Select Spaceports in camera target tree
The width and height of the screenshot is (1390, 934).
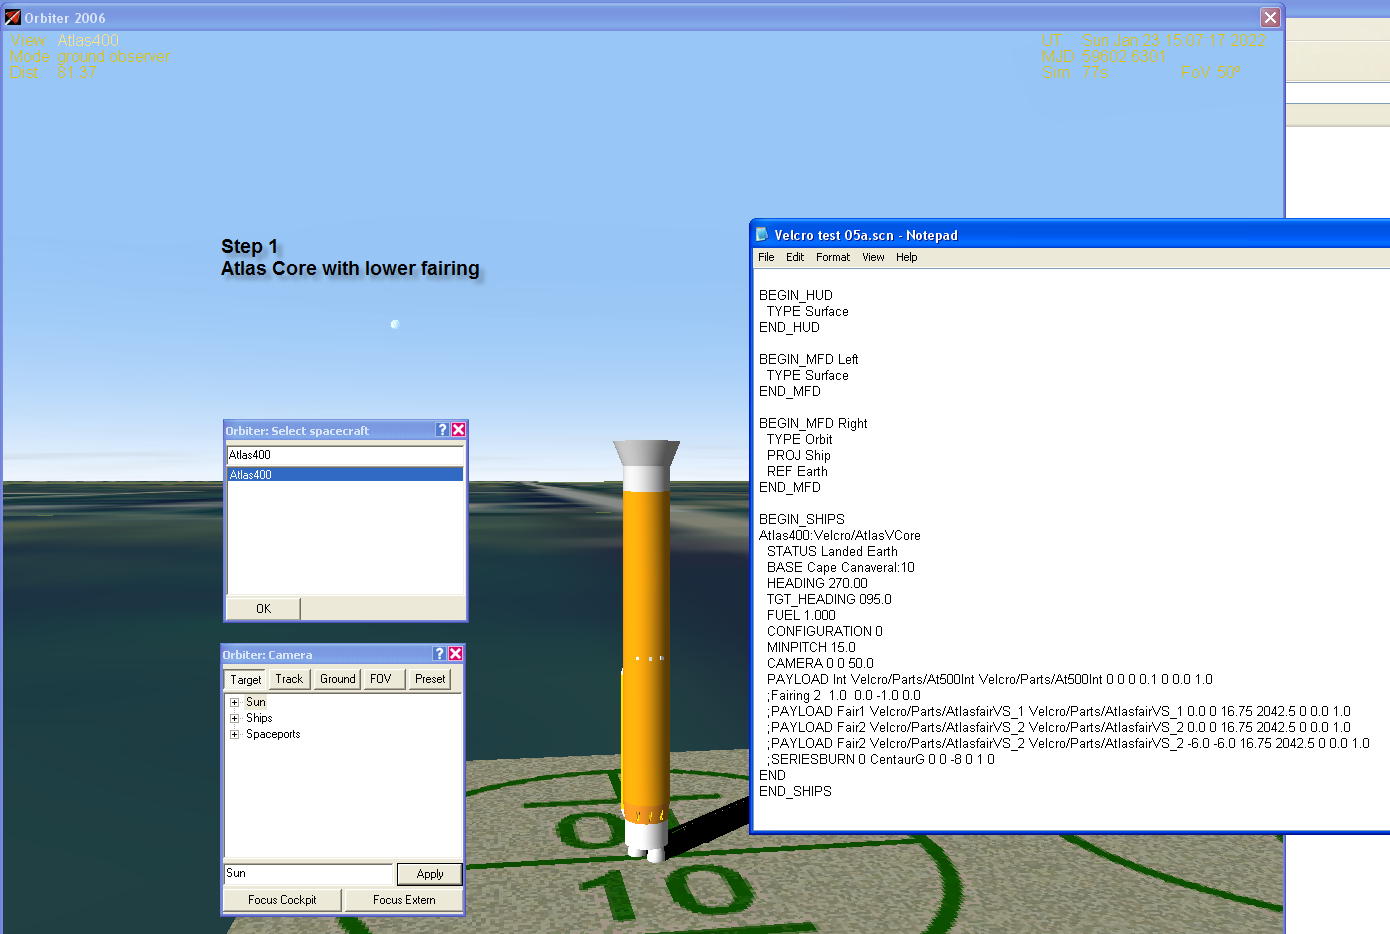click(273, 734)
